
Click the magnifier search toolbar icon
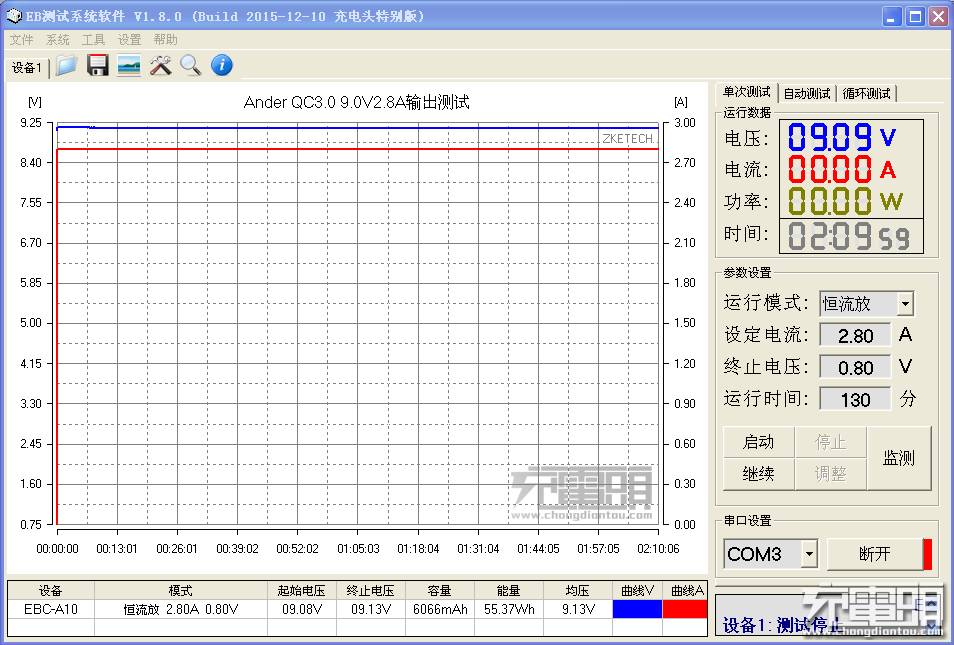pyautogui.click(x=190, y=65)
